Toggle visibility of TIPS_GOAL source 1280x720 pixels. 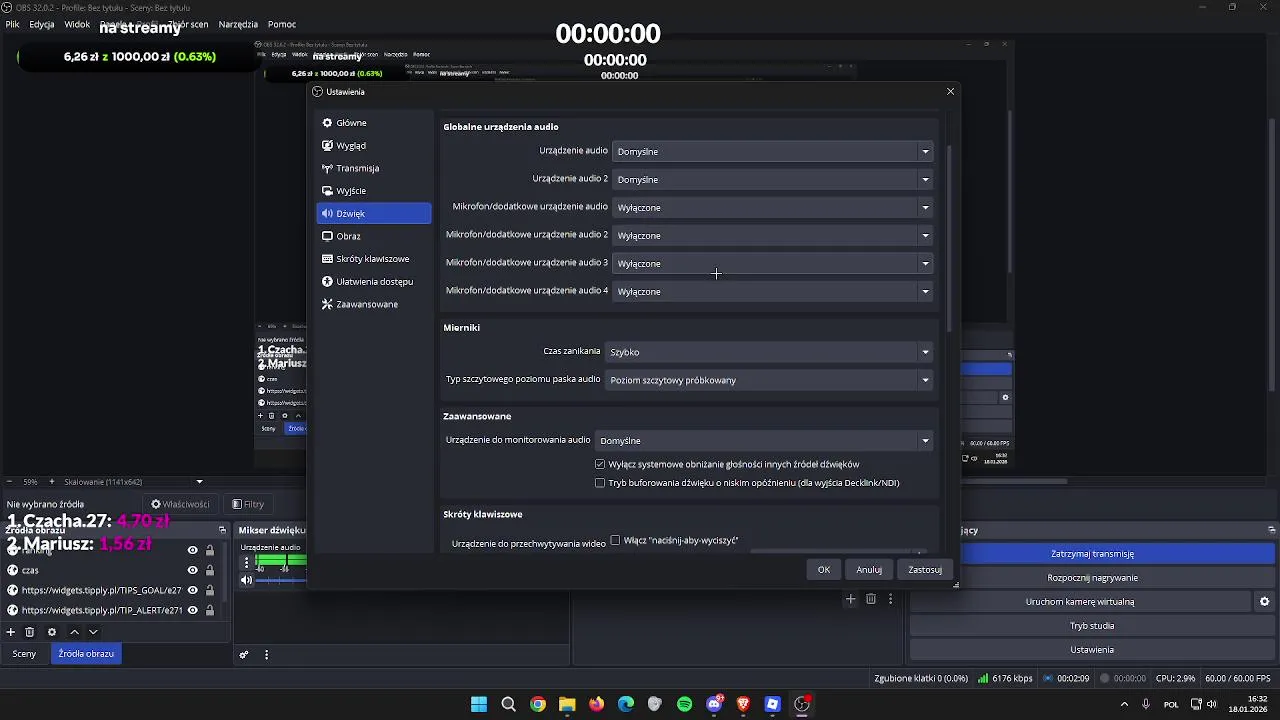click(193, 590)
